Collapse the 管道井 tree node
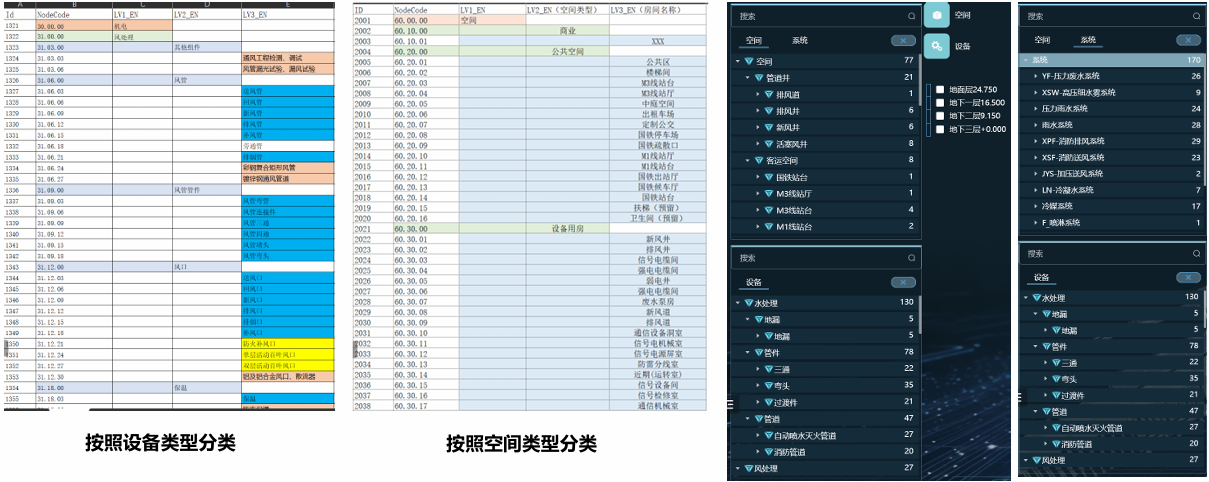 point(746,77)
